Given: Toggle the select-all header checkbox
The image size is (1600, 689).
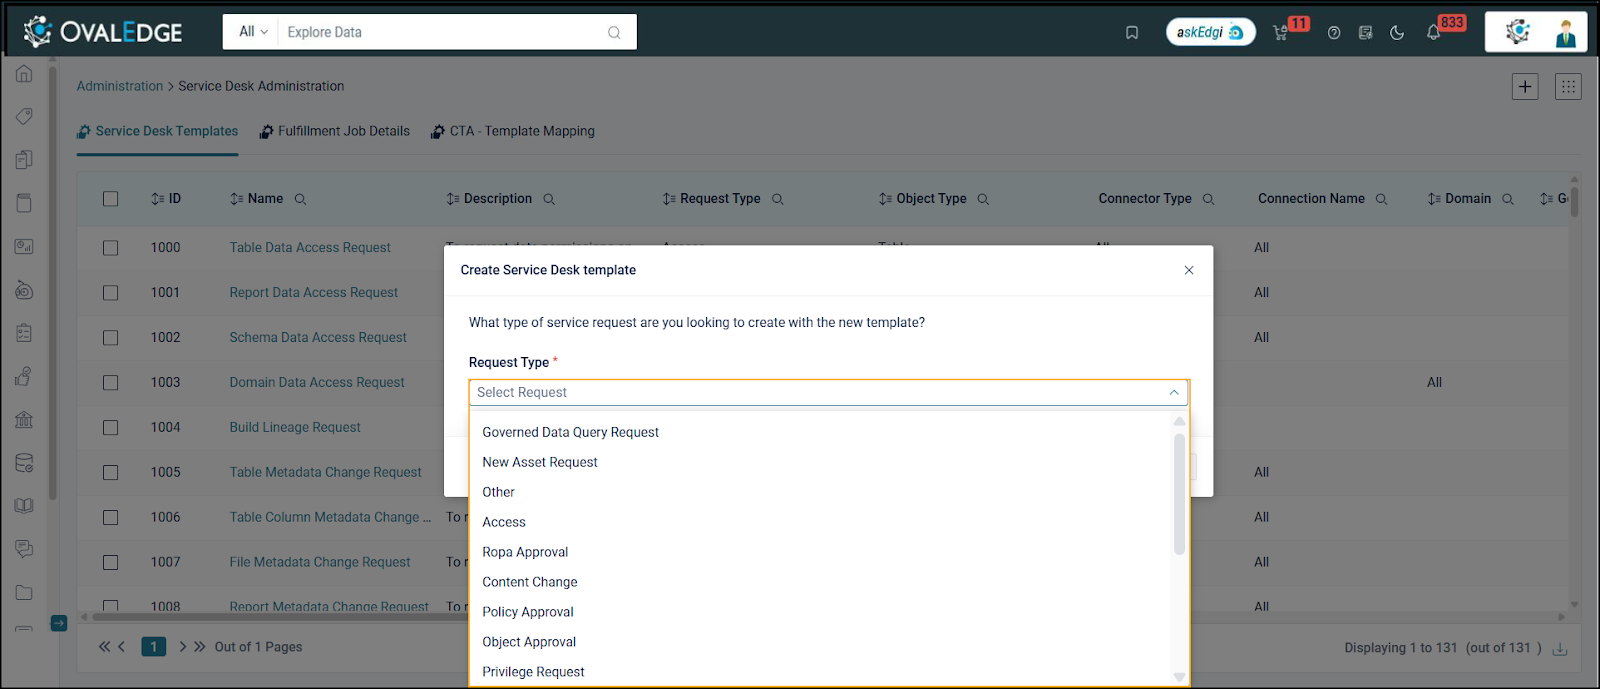Looking at the screenshot, I should 111,199.
